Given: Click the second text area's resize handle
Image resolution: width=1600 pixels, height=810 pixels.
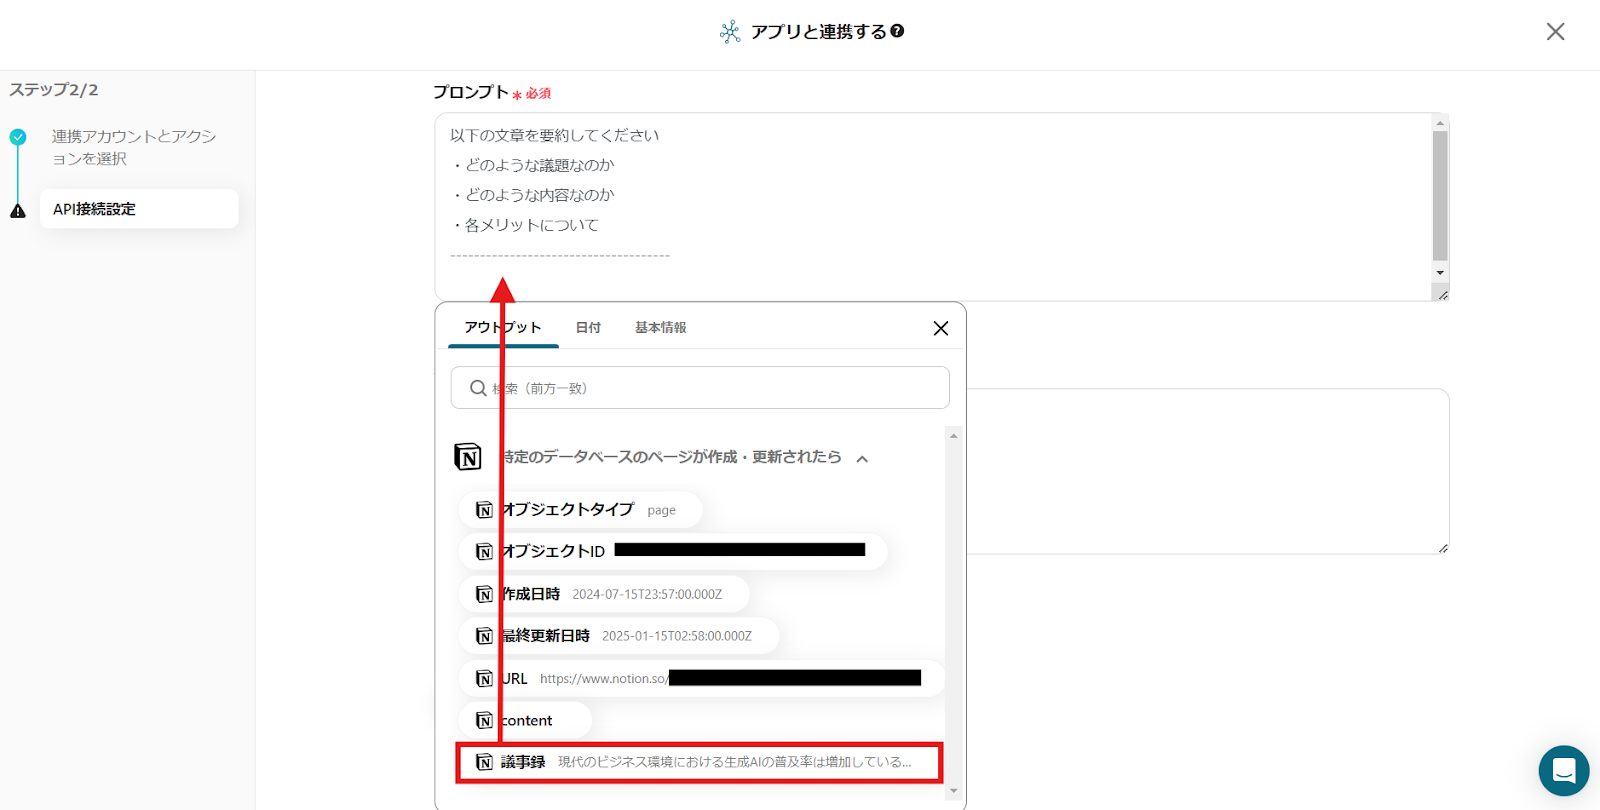Looking at the screenshot, I should 1442,547.
